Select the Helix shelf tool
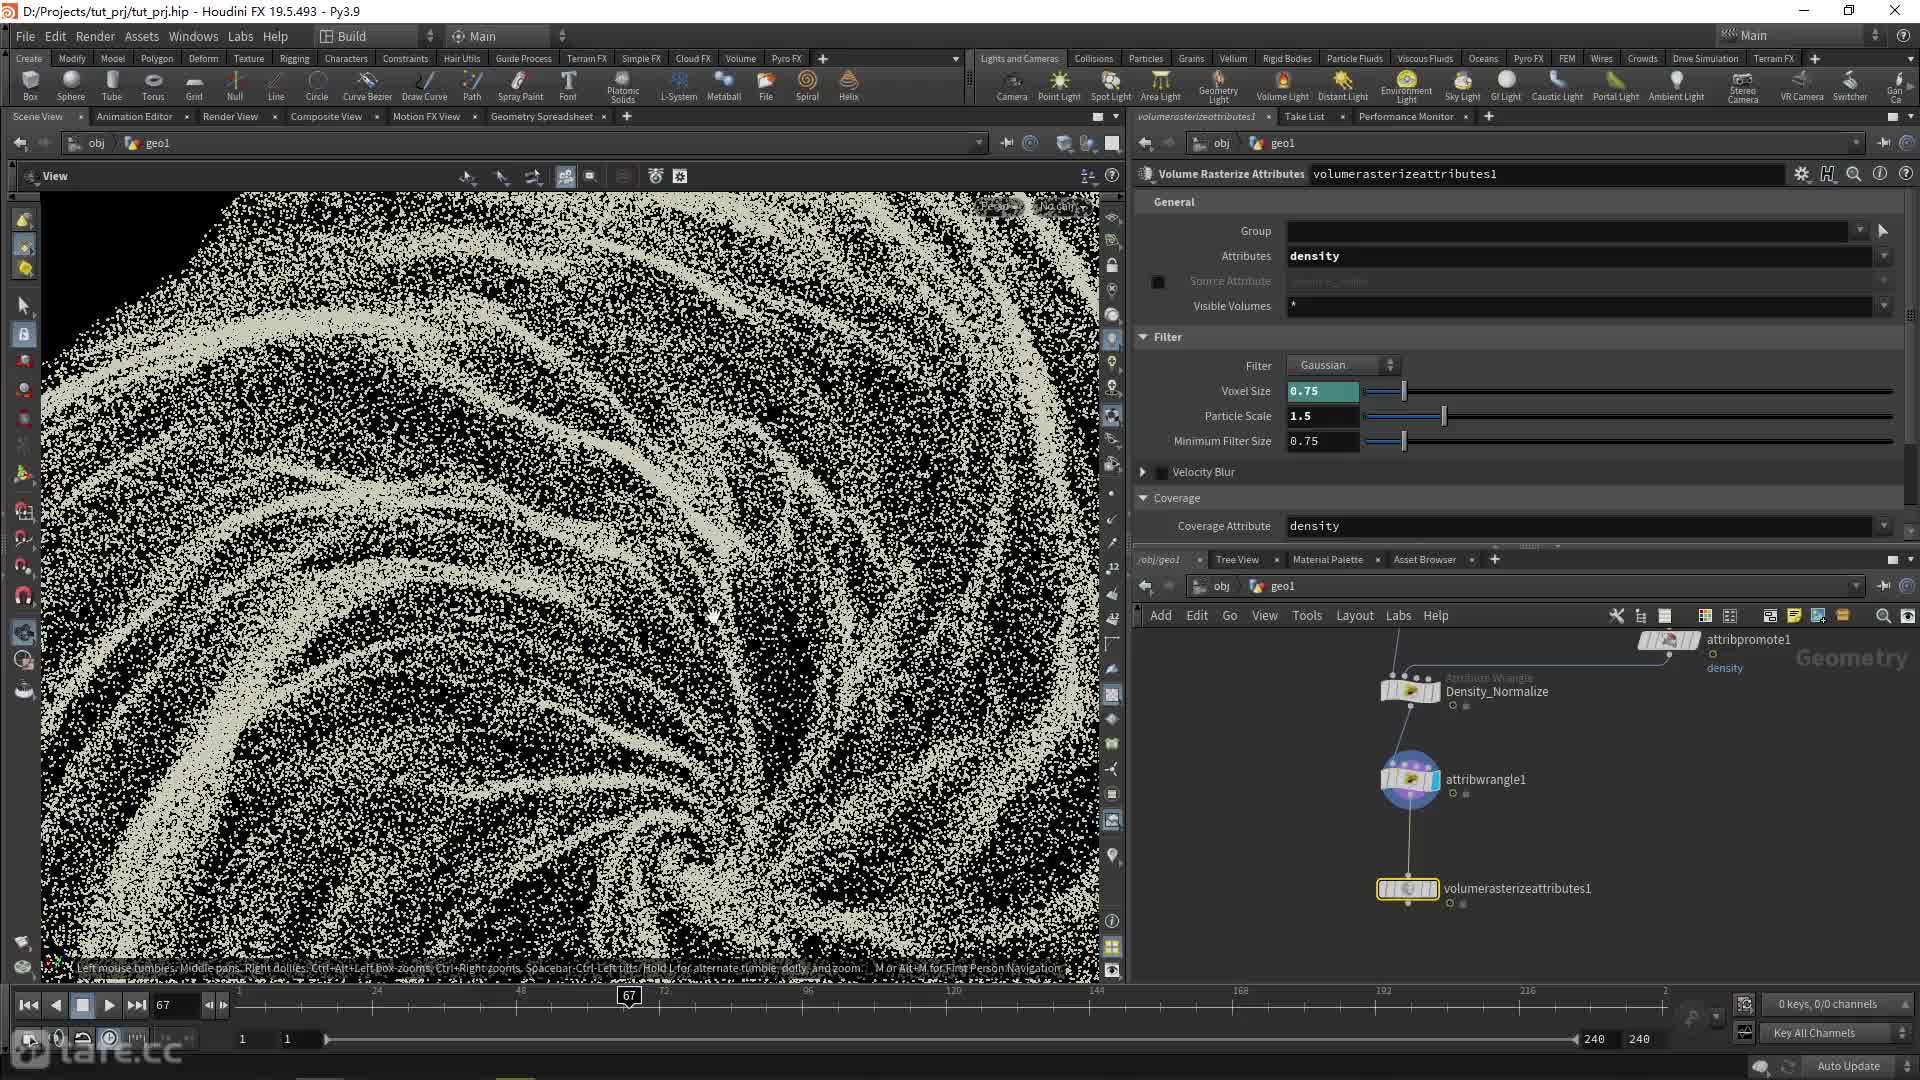1920x1080 pixels. (x=849, y=86)
